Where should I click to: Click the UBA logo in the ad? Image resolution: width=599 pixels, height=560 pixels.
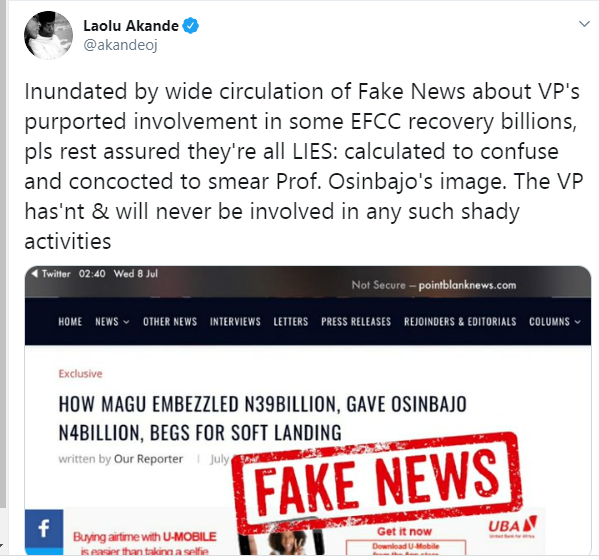(512, 526)
